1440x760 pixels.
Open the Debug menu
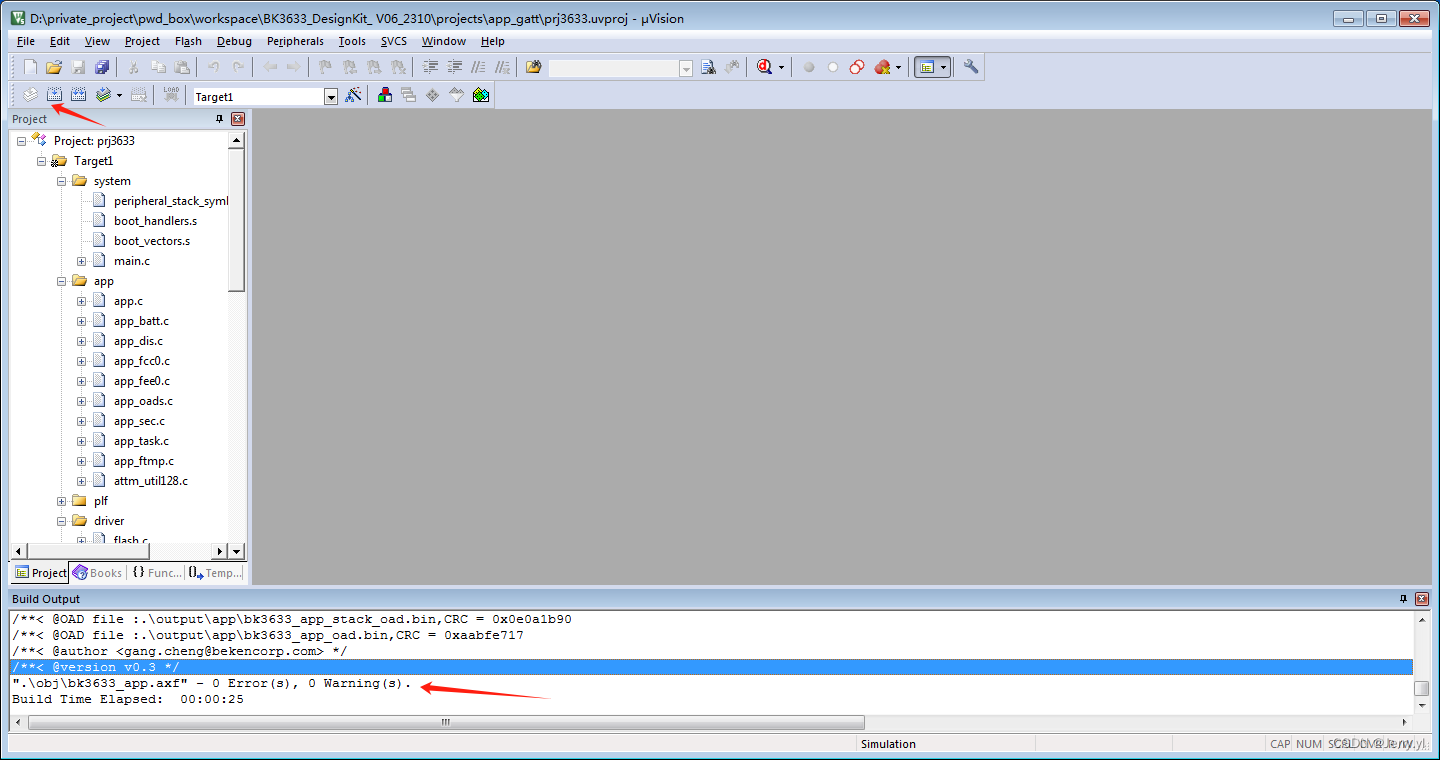(234, 41)
